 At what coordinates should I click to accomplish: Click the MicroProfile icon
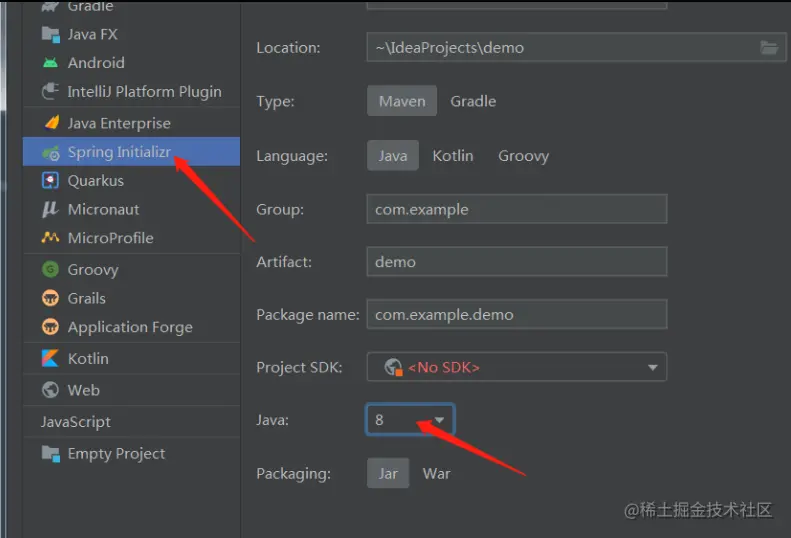50,237
